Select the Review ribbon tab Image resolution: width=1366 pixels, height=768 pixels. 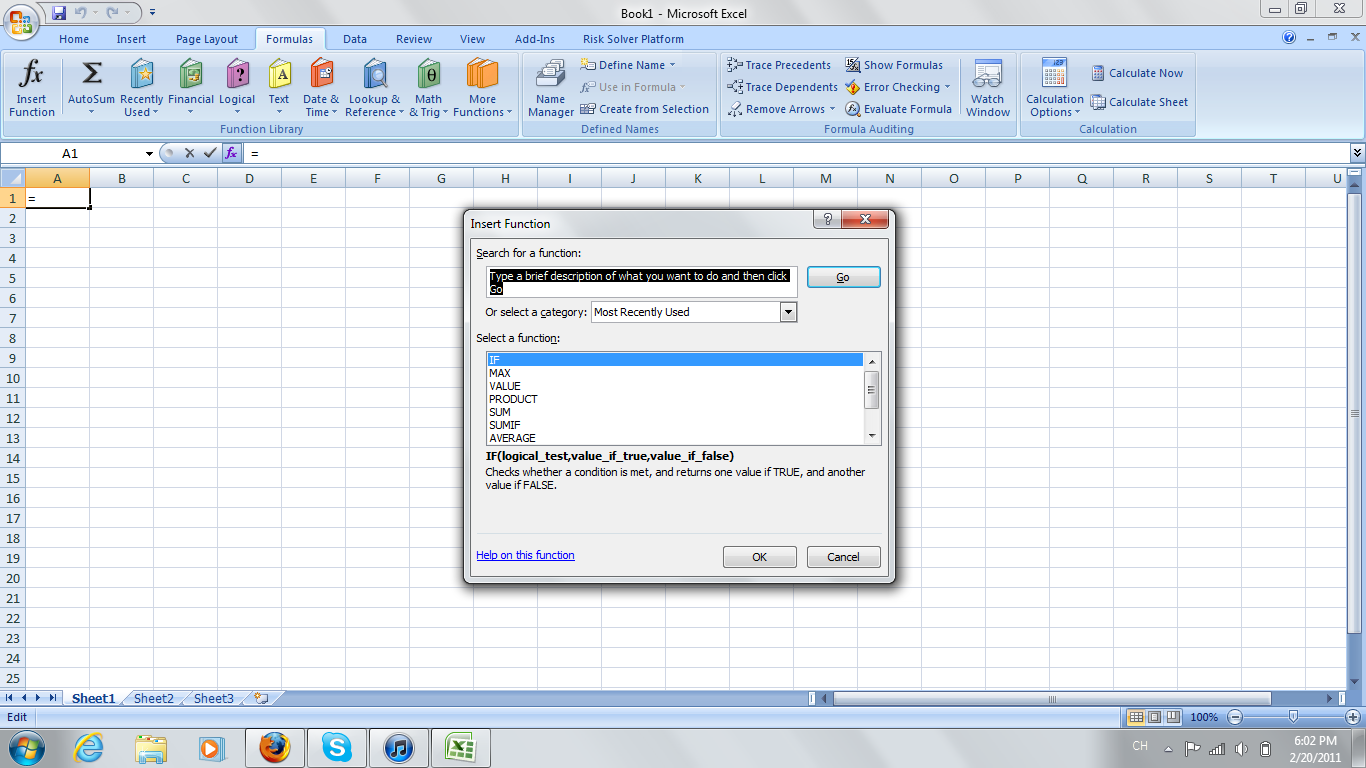pyautogui.click(x=413, y=38)
